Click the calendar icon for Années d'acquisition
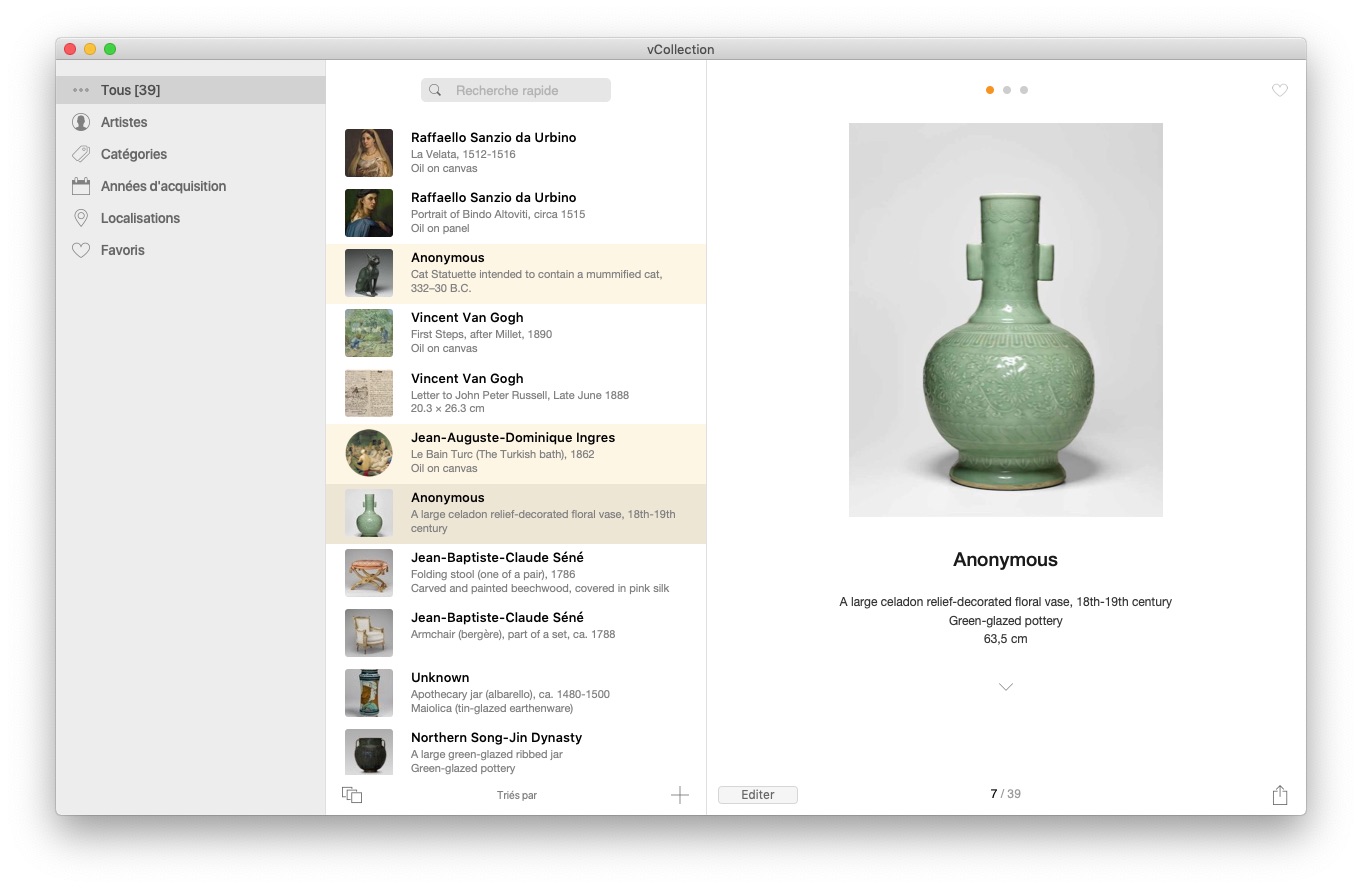This screenshot has height=889, width=1362. click(x=81, y=185)
